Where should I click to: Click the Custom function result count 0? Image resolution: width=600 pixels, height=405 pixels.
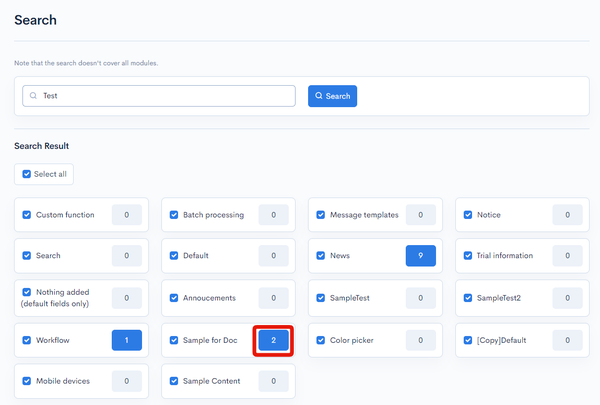tap(127, 215)
